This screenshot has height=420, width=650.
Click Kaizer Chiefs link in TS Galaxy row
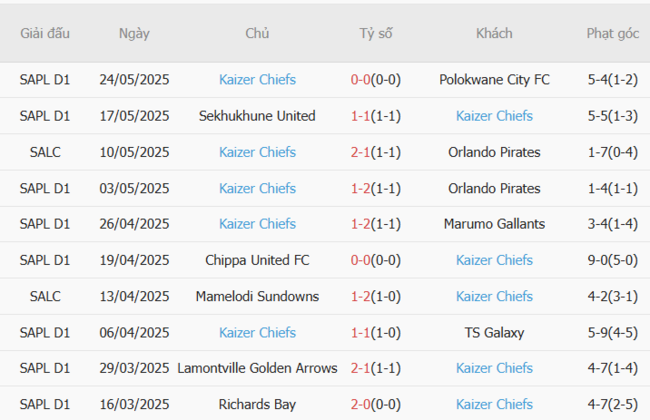tap(257, 333)
